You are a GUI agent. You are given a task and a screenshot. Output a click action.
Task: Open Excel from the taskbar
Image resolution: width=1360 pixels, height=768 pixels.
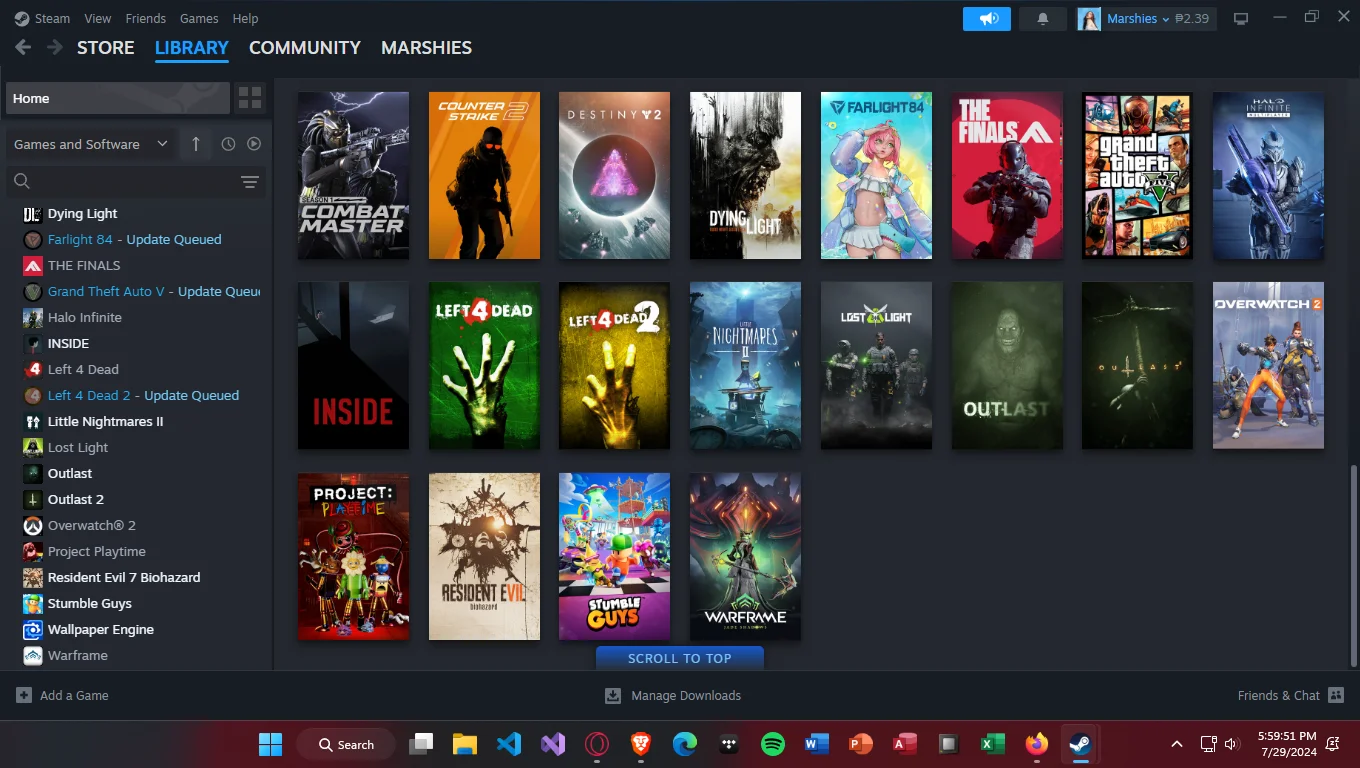click(992, 744)
